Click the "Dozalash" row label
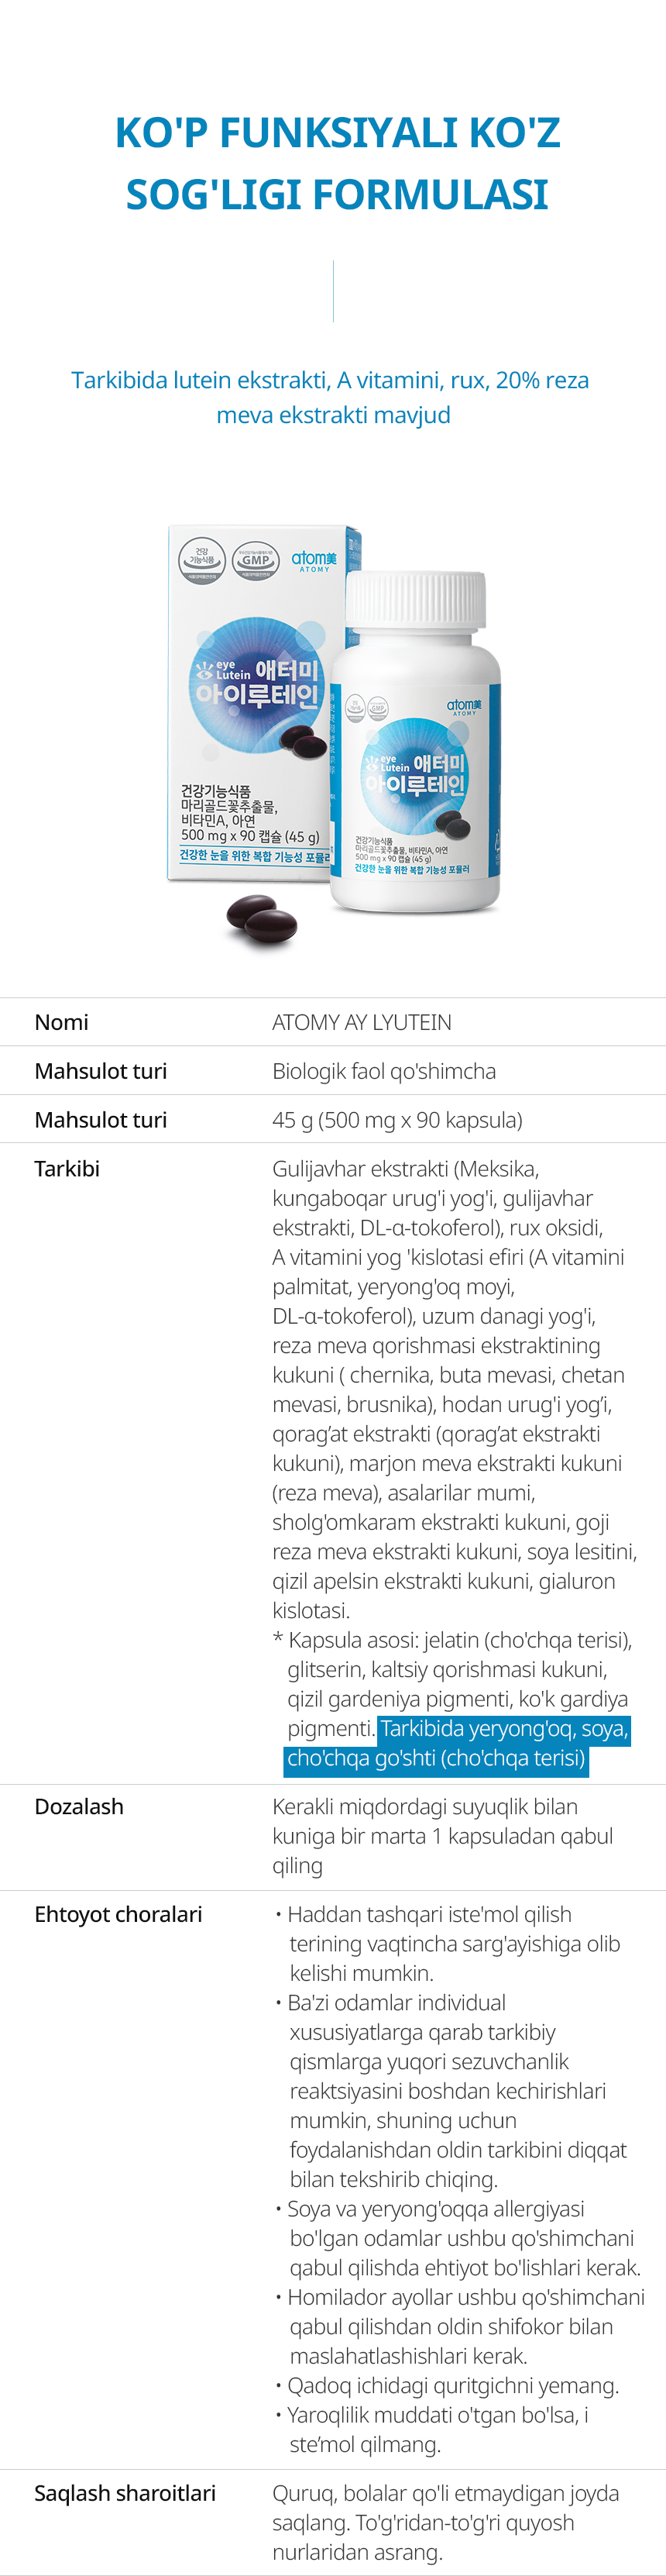 [x=79, y=1807]
